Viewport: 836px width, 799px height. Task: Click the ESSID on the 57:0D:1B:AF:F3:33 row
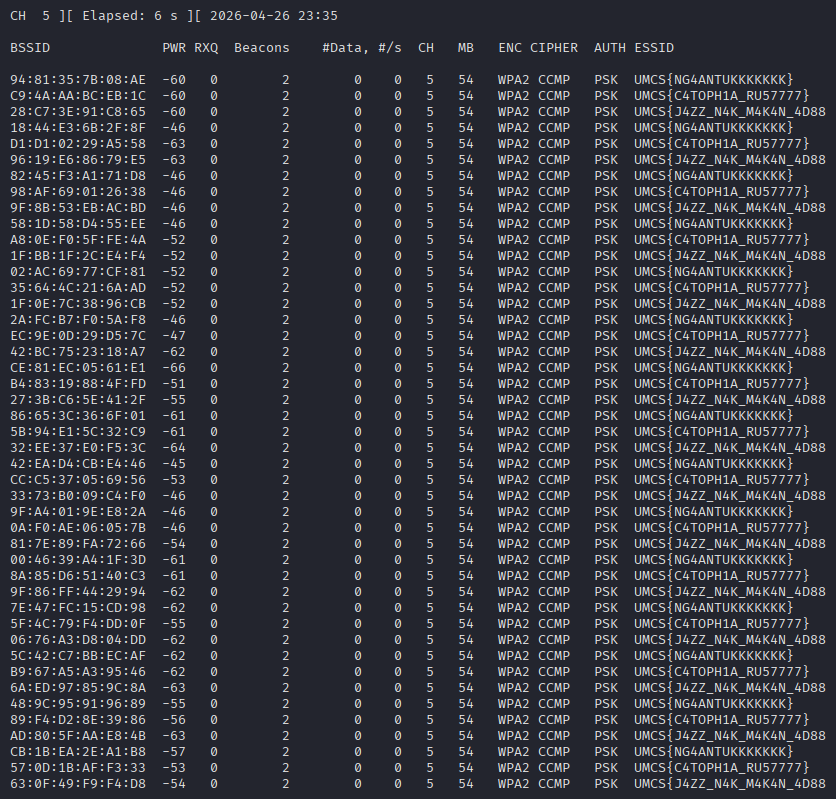click(721, 768)
